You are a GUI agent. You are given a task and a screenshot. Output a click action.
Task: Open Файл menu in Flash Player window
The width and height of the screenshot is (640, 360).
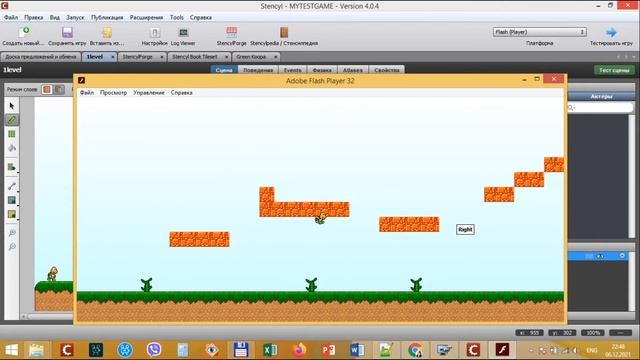click(x=87, y=93)
